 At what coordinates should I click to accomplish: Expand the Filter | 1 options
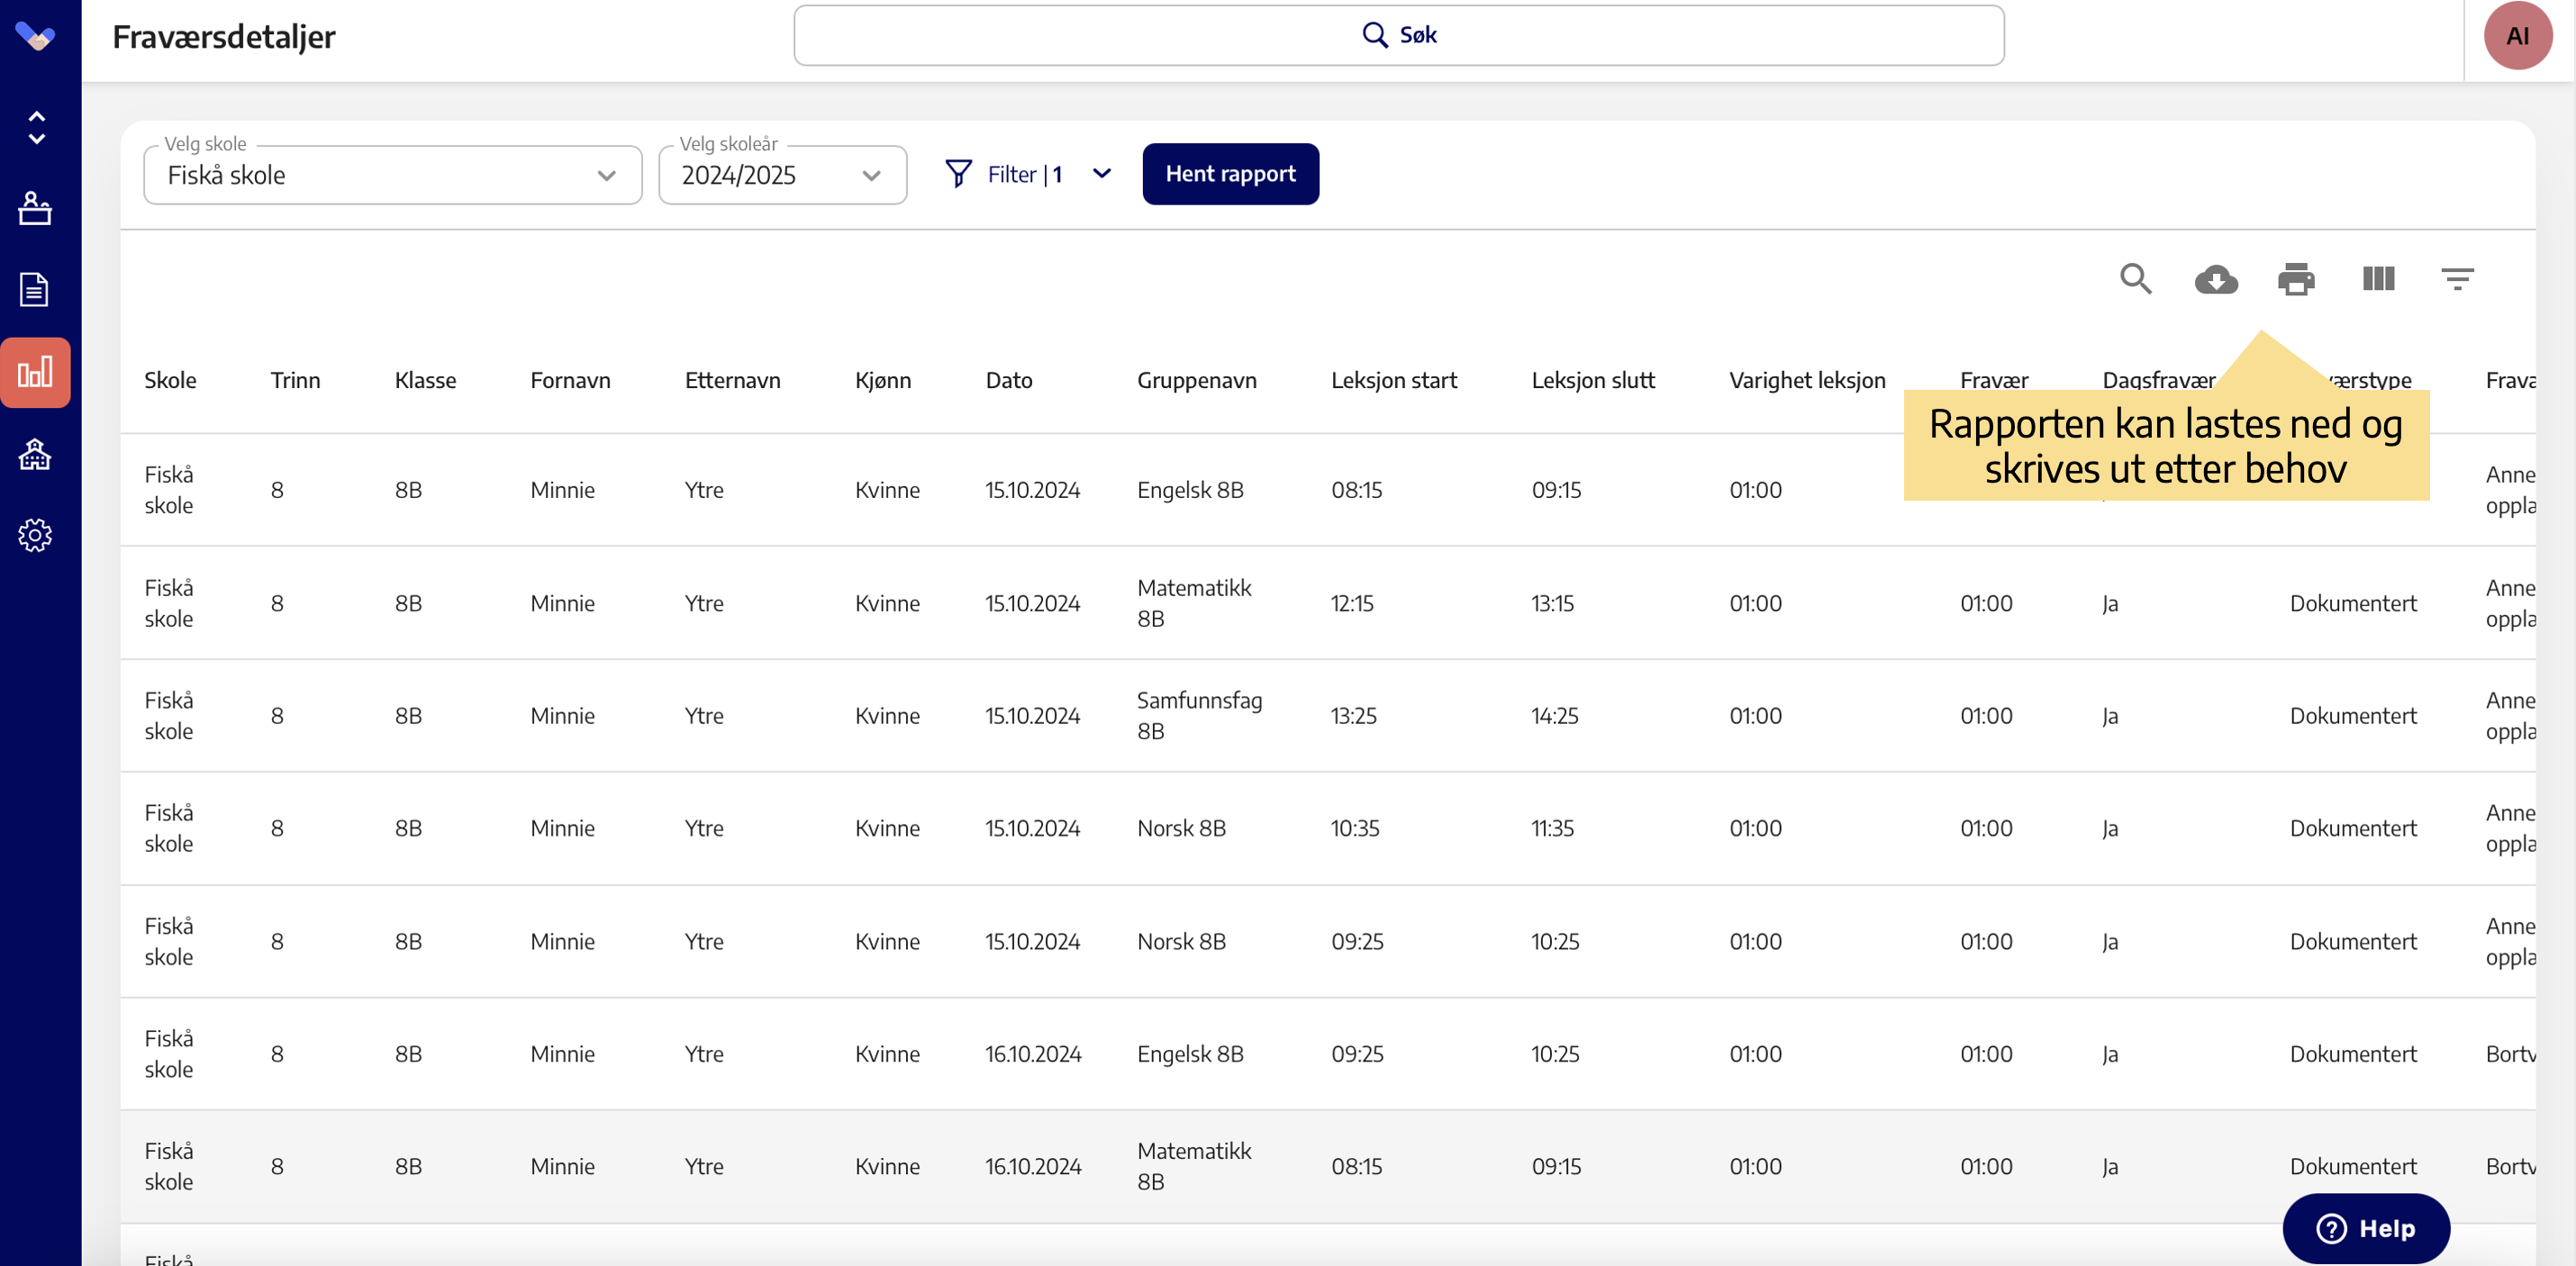1028,175
